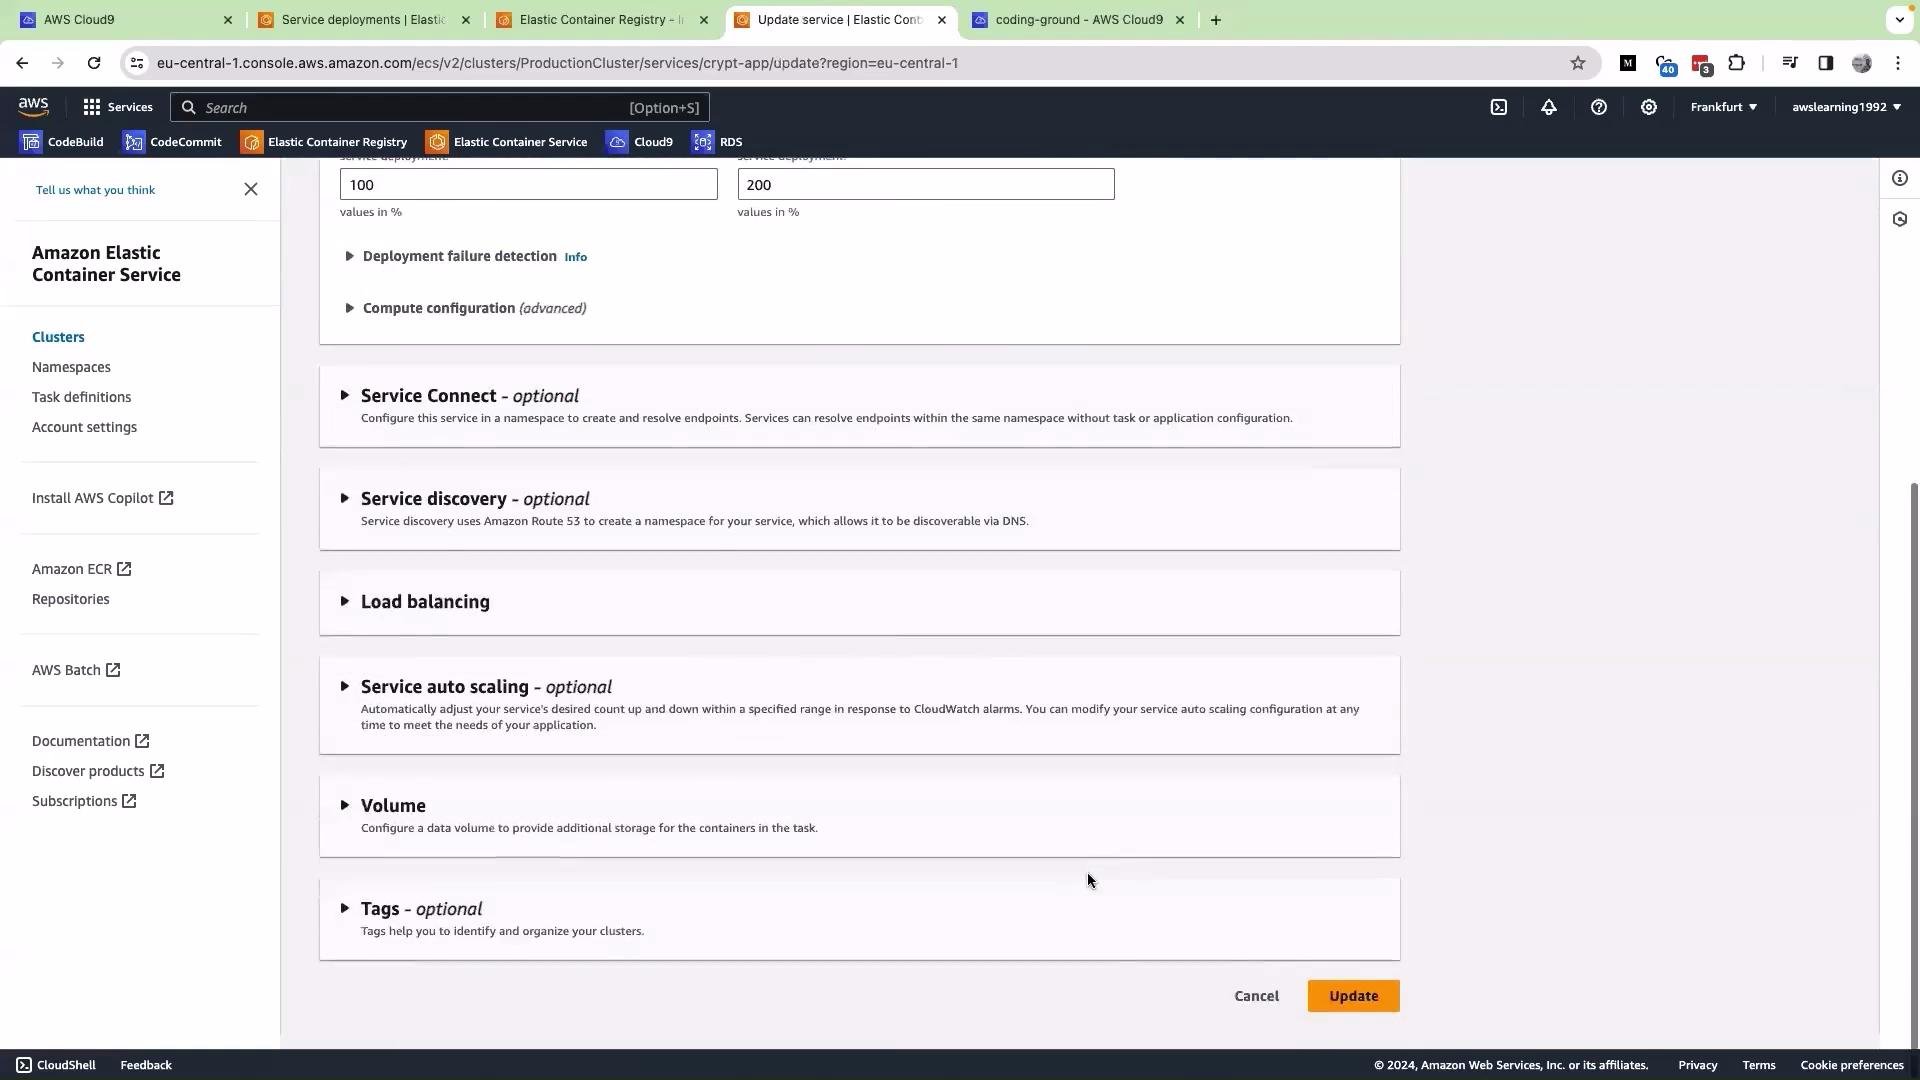Focus the AWS console search box
The width and height of the screenshot is (1920, 1080).
[x=440, y=107]
